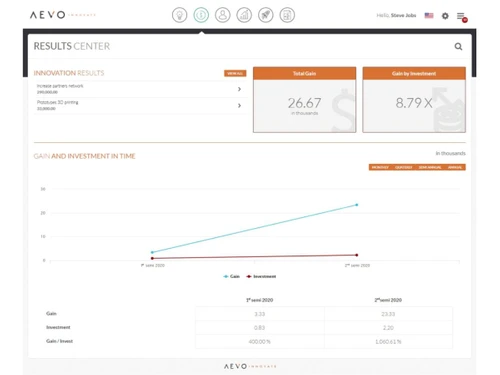The width and height of the screenshot is (500, 375).
Task: Click the '0.83' Investment table cell
Action: pos(260,328)
